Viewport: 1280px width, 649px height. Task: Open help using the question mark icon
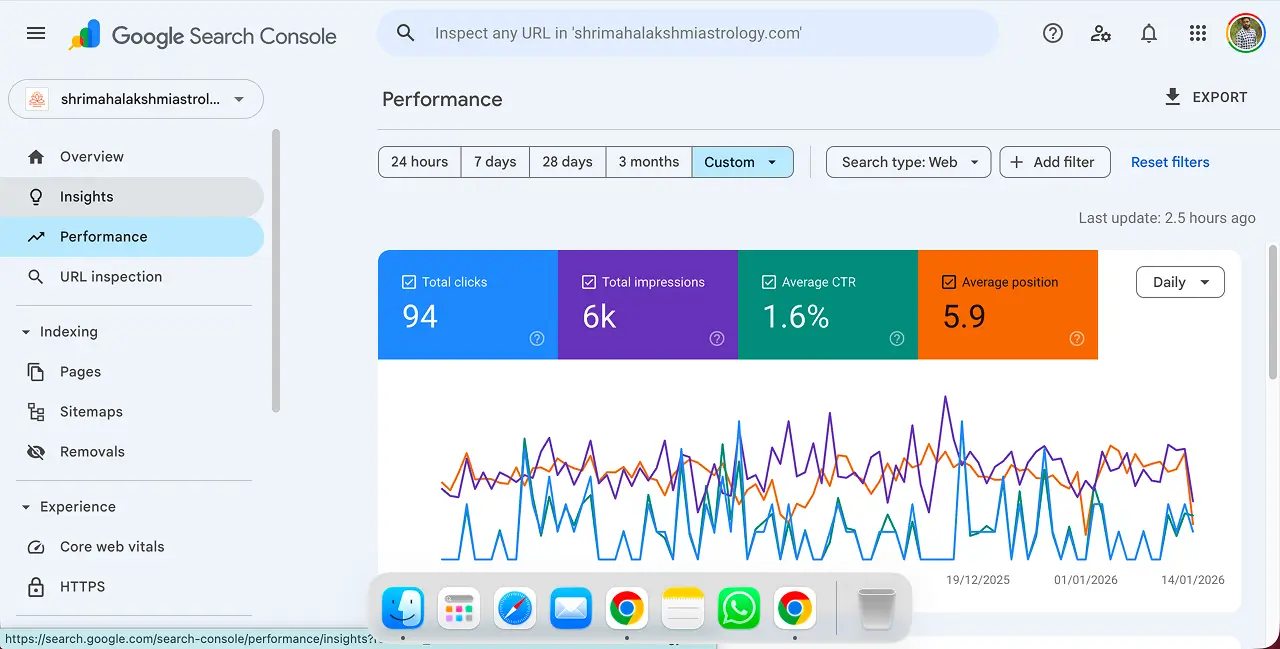[1052, 32]
